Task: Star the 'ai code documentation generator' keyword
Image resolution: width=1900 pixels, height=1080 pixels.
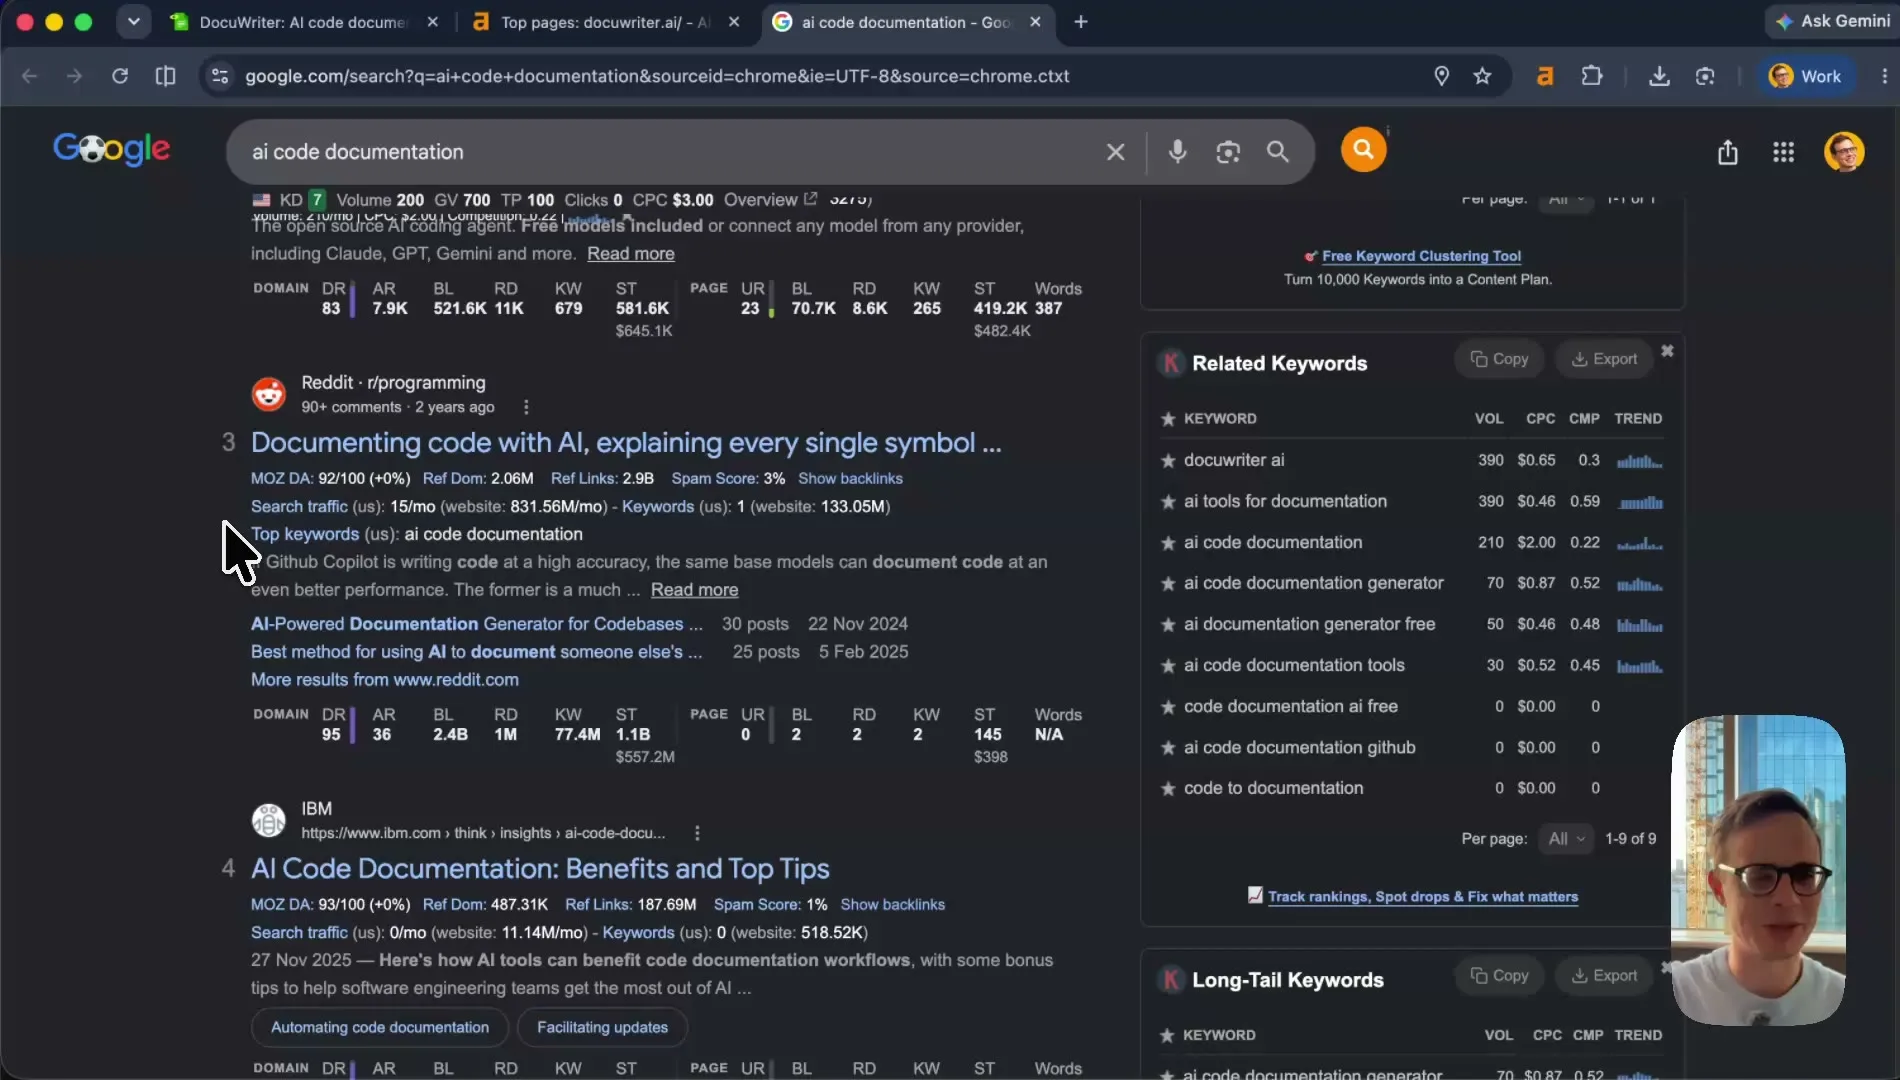Action: 1167,583
